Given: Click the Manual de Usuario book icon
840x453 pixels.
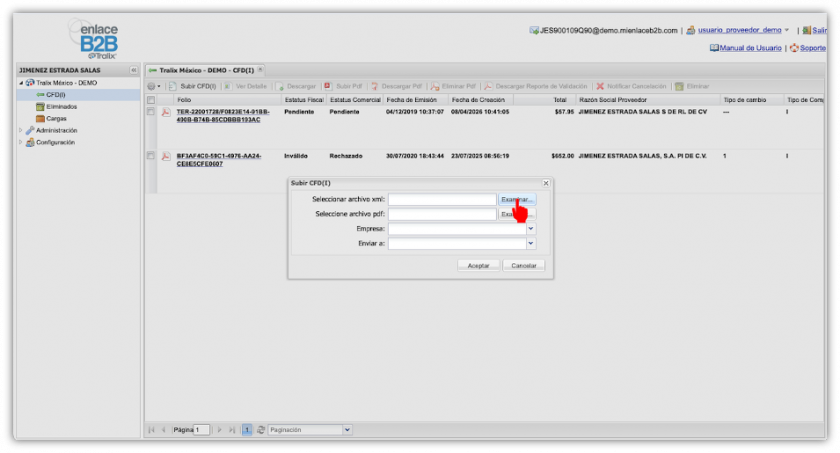Looking at the screenshot, I should coord(713,47).
